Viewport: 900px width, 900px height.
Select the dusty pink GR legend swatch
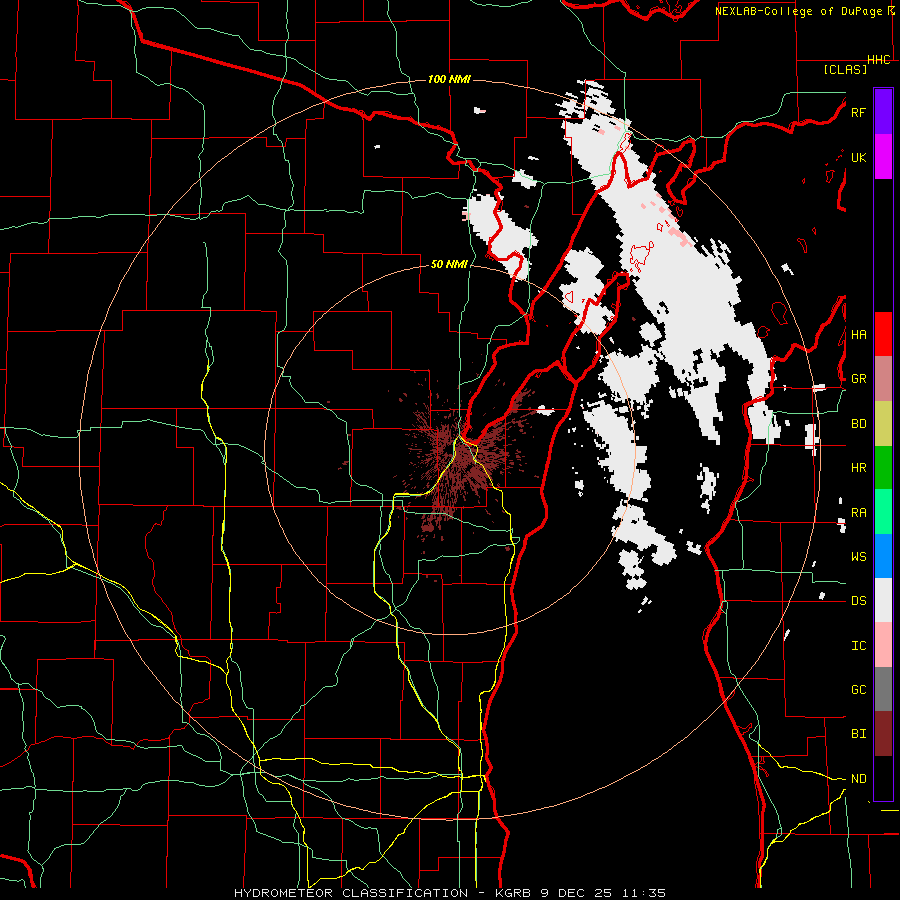(883, 379)
